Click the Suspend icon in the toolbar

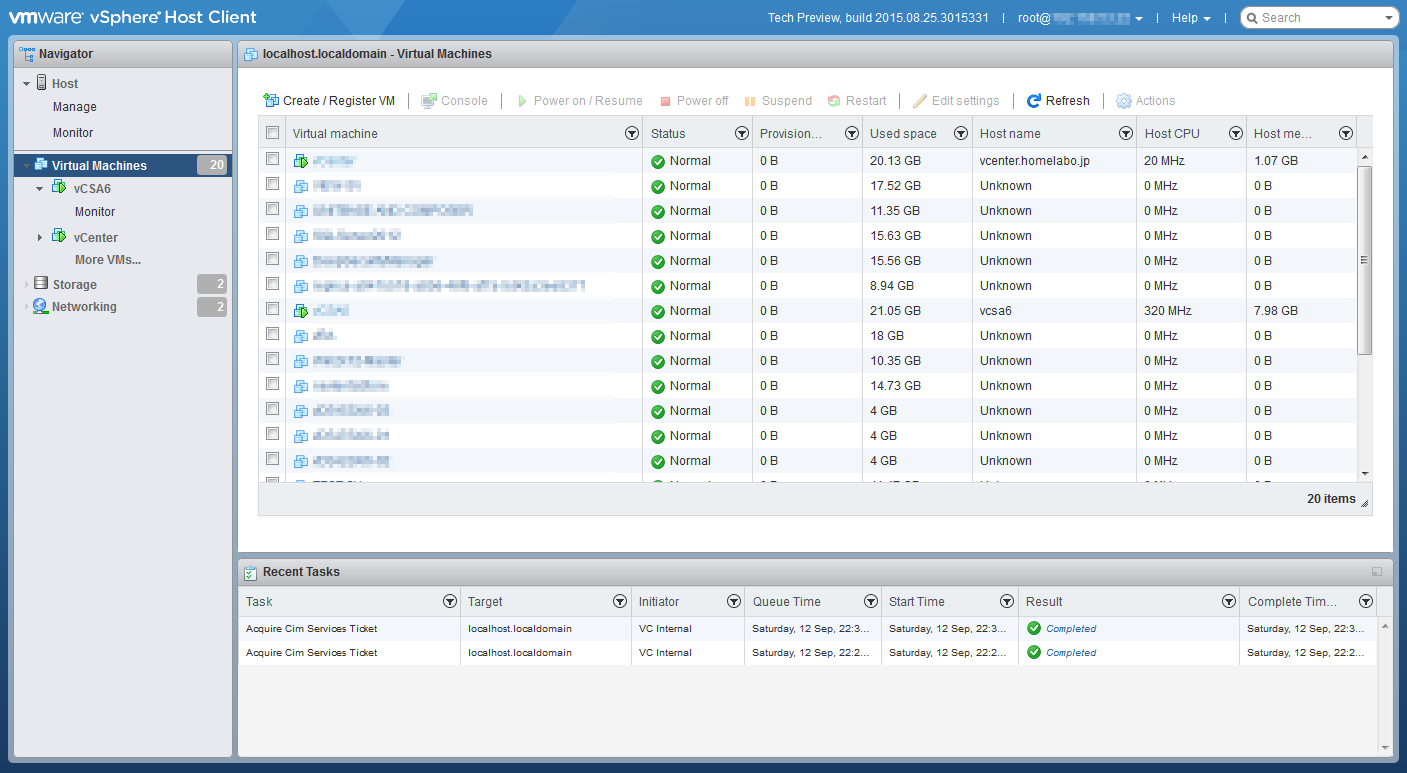pos(749,100)
